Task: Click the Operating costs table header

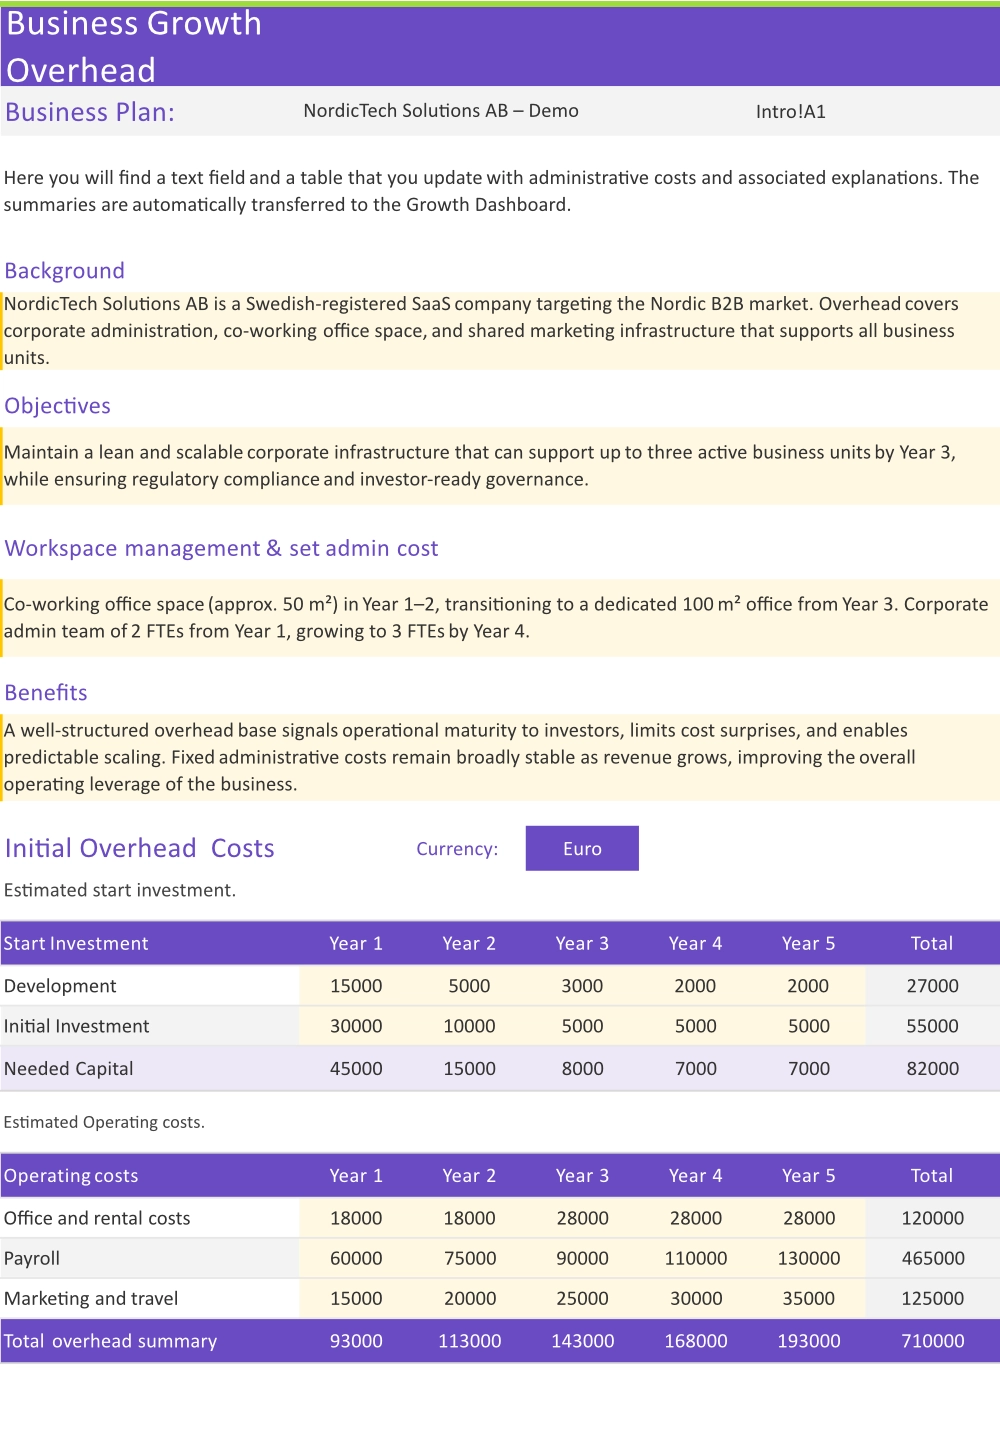Action: [71, 1176]
